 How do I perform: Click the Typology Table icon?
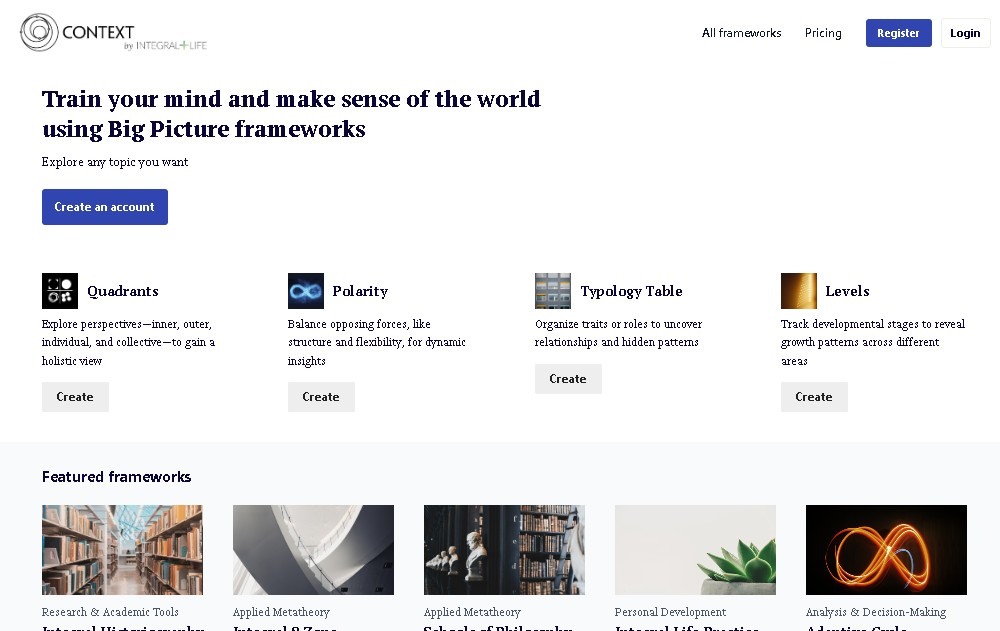coord(552,291)
